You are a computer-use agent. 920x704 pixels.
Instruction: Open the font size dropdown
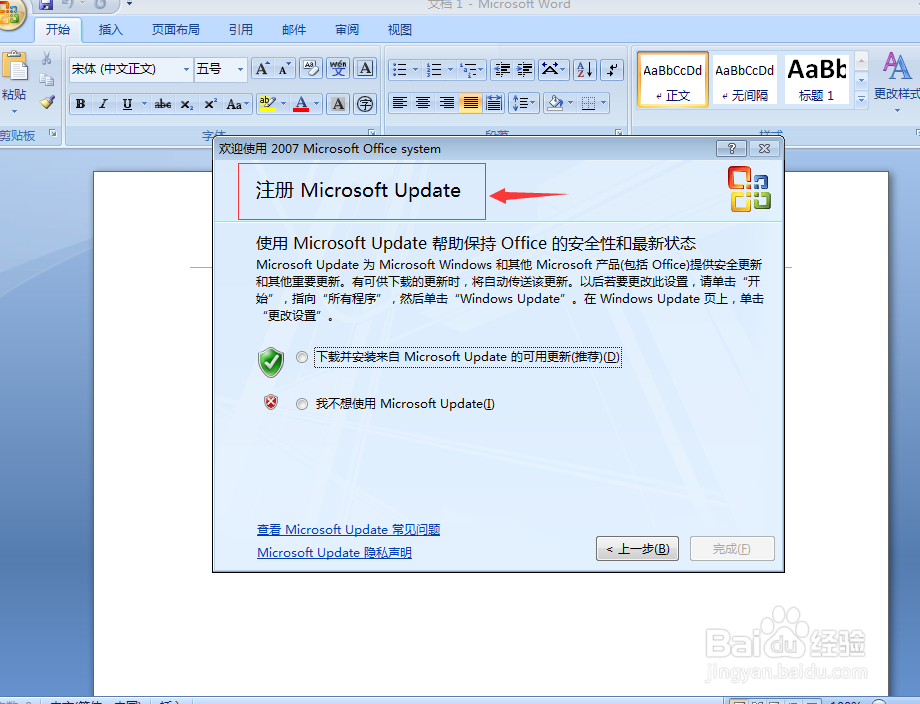coord(240,69)
